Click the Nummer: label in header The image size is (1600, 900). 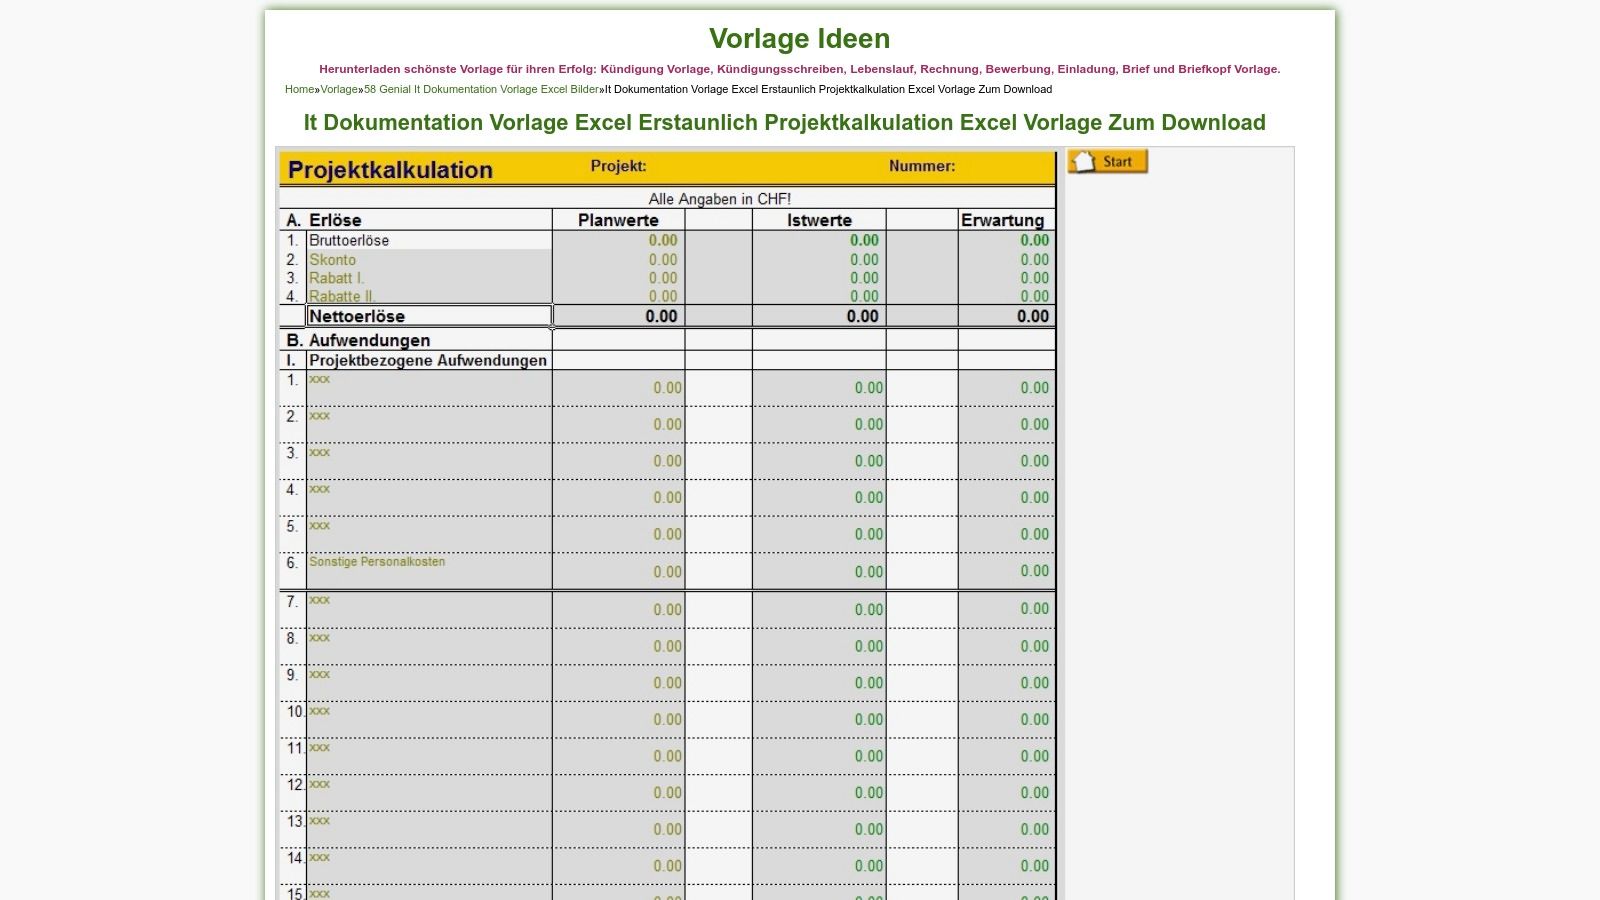tap(922, 166)
